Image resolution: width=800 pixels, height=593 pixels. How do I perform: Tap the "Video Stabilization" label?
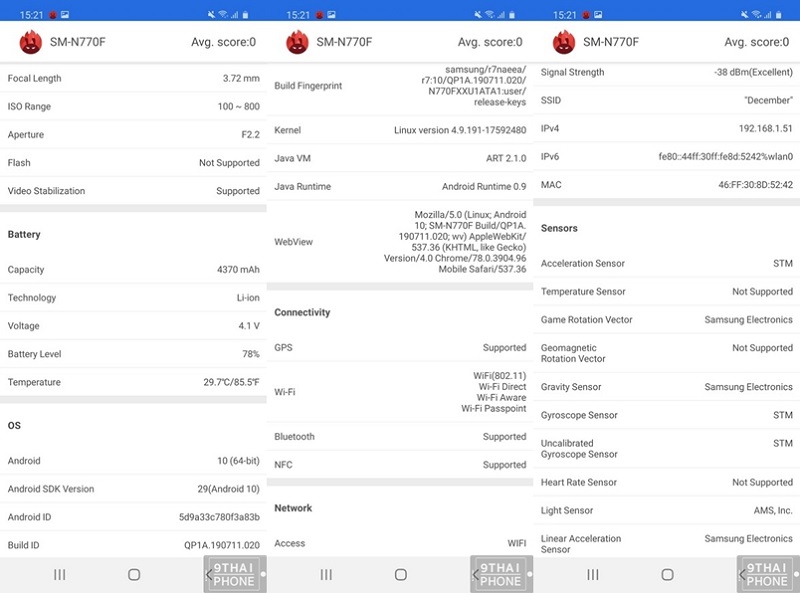coord(46,191)
